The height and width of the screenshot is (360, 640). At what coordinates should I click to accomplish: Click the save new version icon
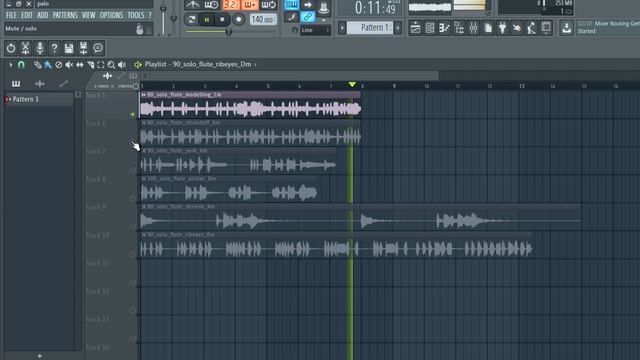pos(83,48)
